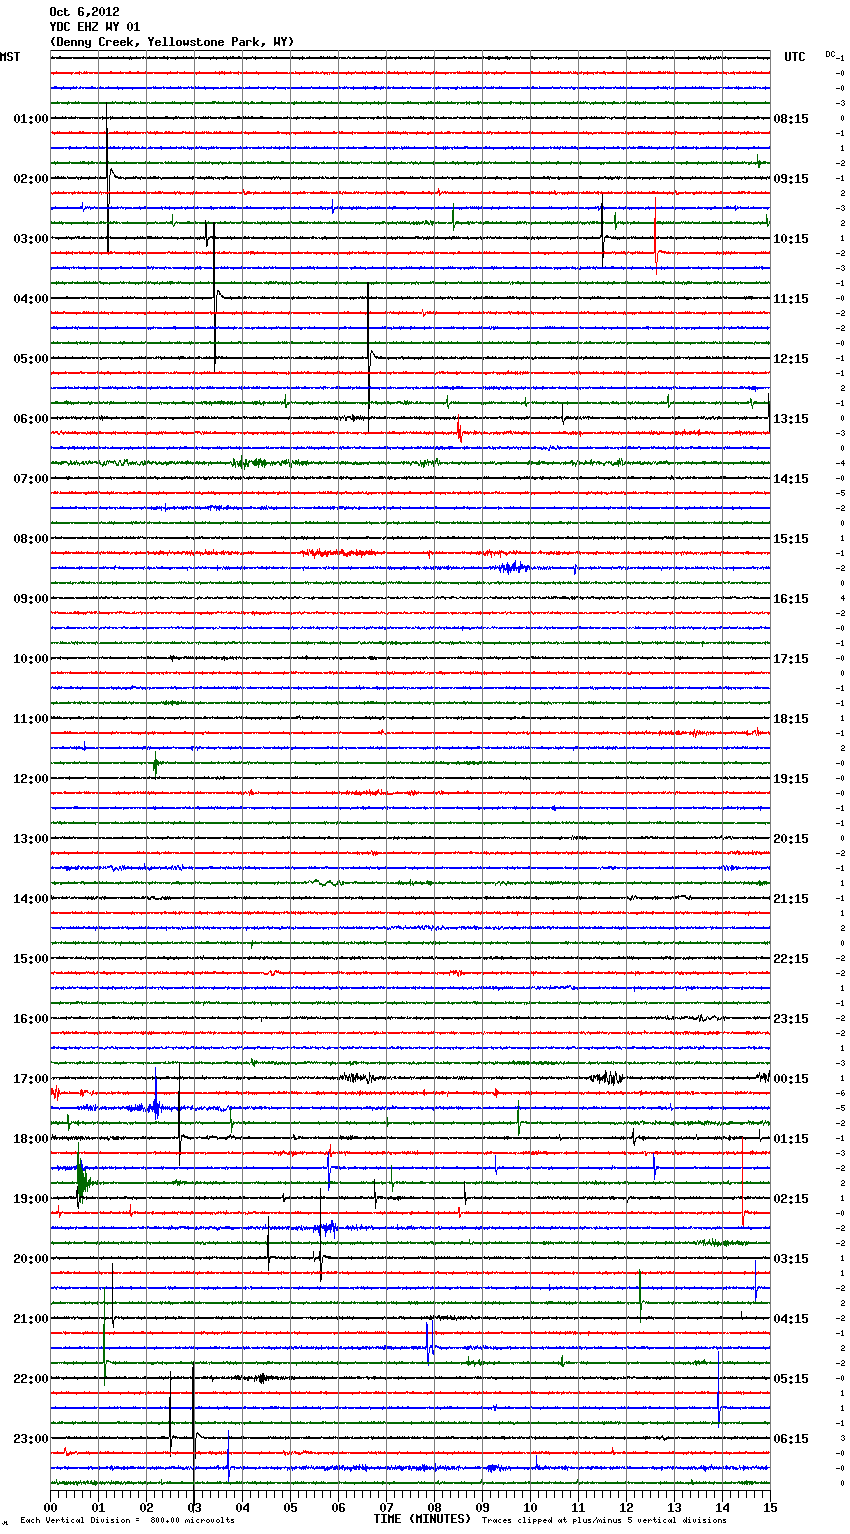
Task: Click the "03:15" UTC time label
Action: (x=791, y=1259)
